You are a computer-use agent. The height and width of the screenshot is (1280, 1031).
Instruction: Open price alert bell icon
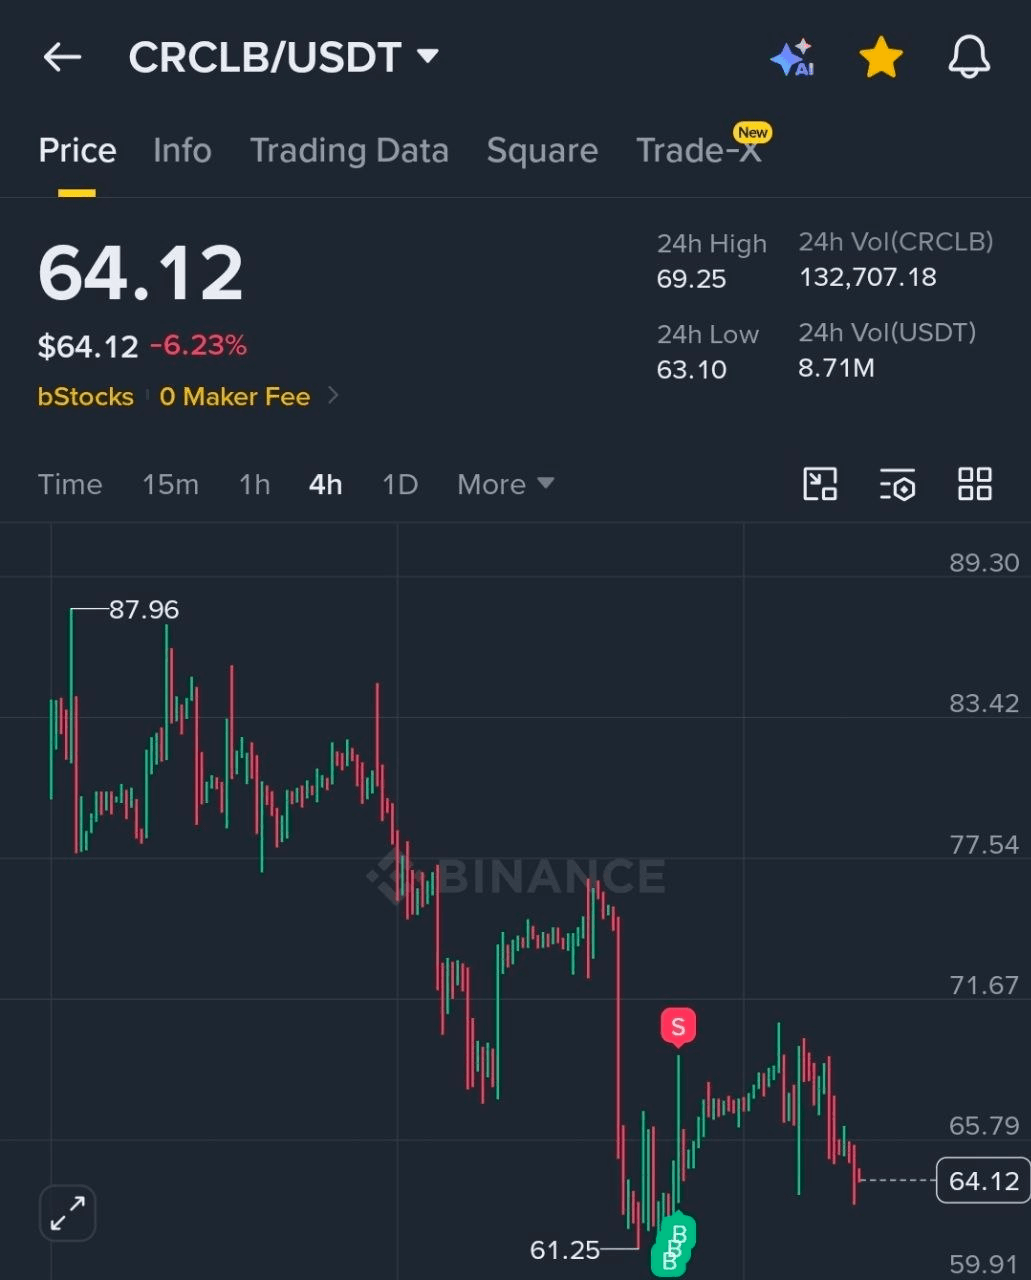pos(969,57)
